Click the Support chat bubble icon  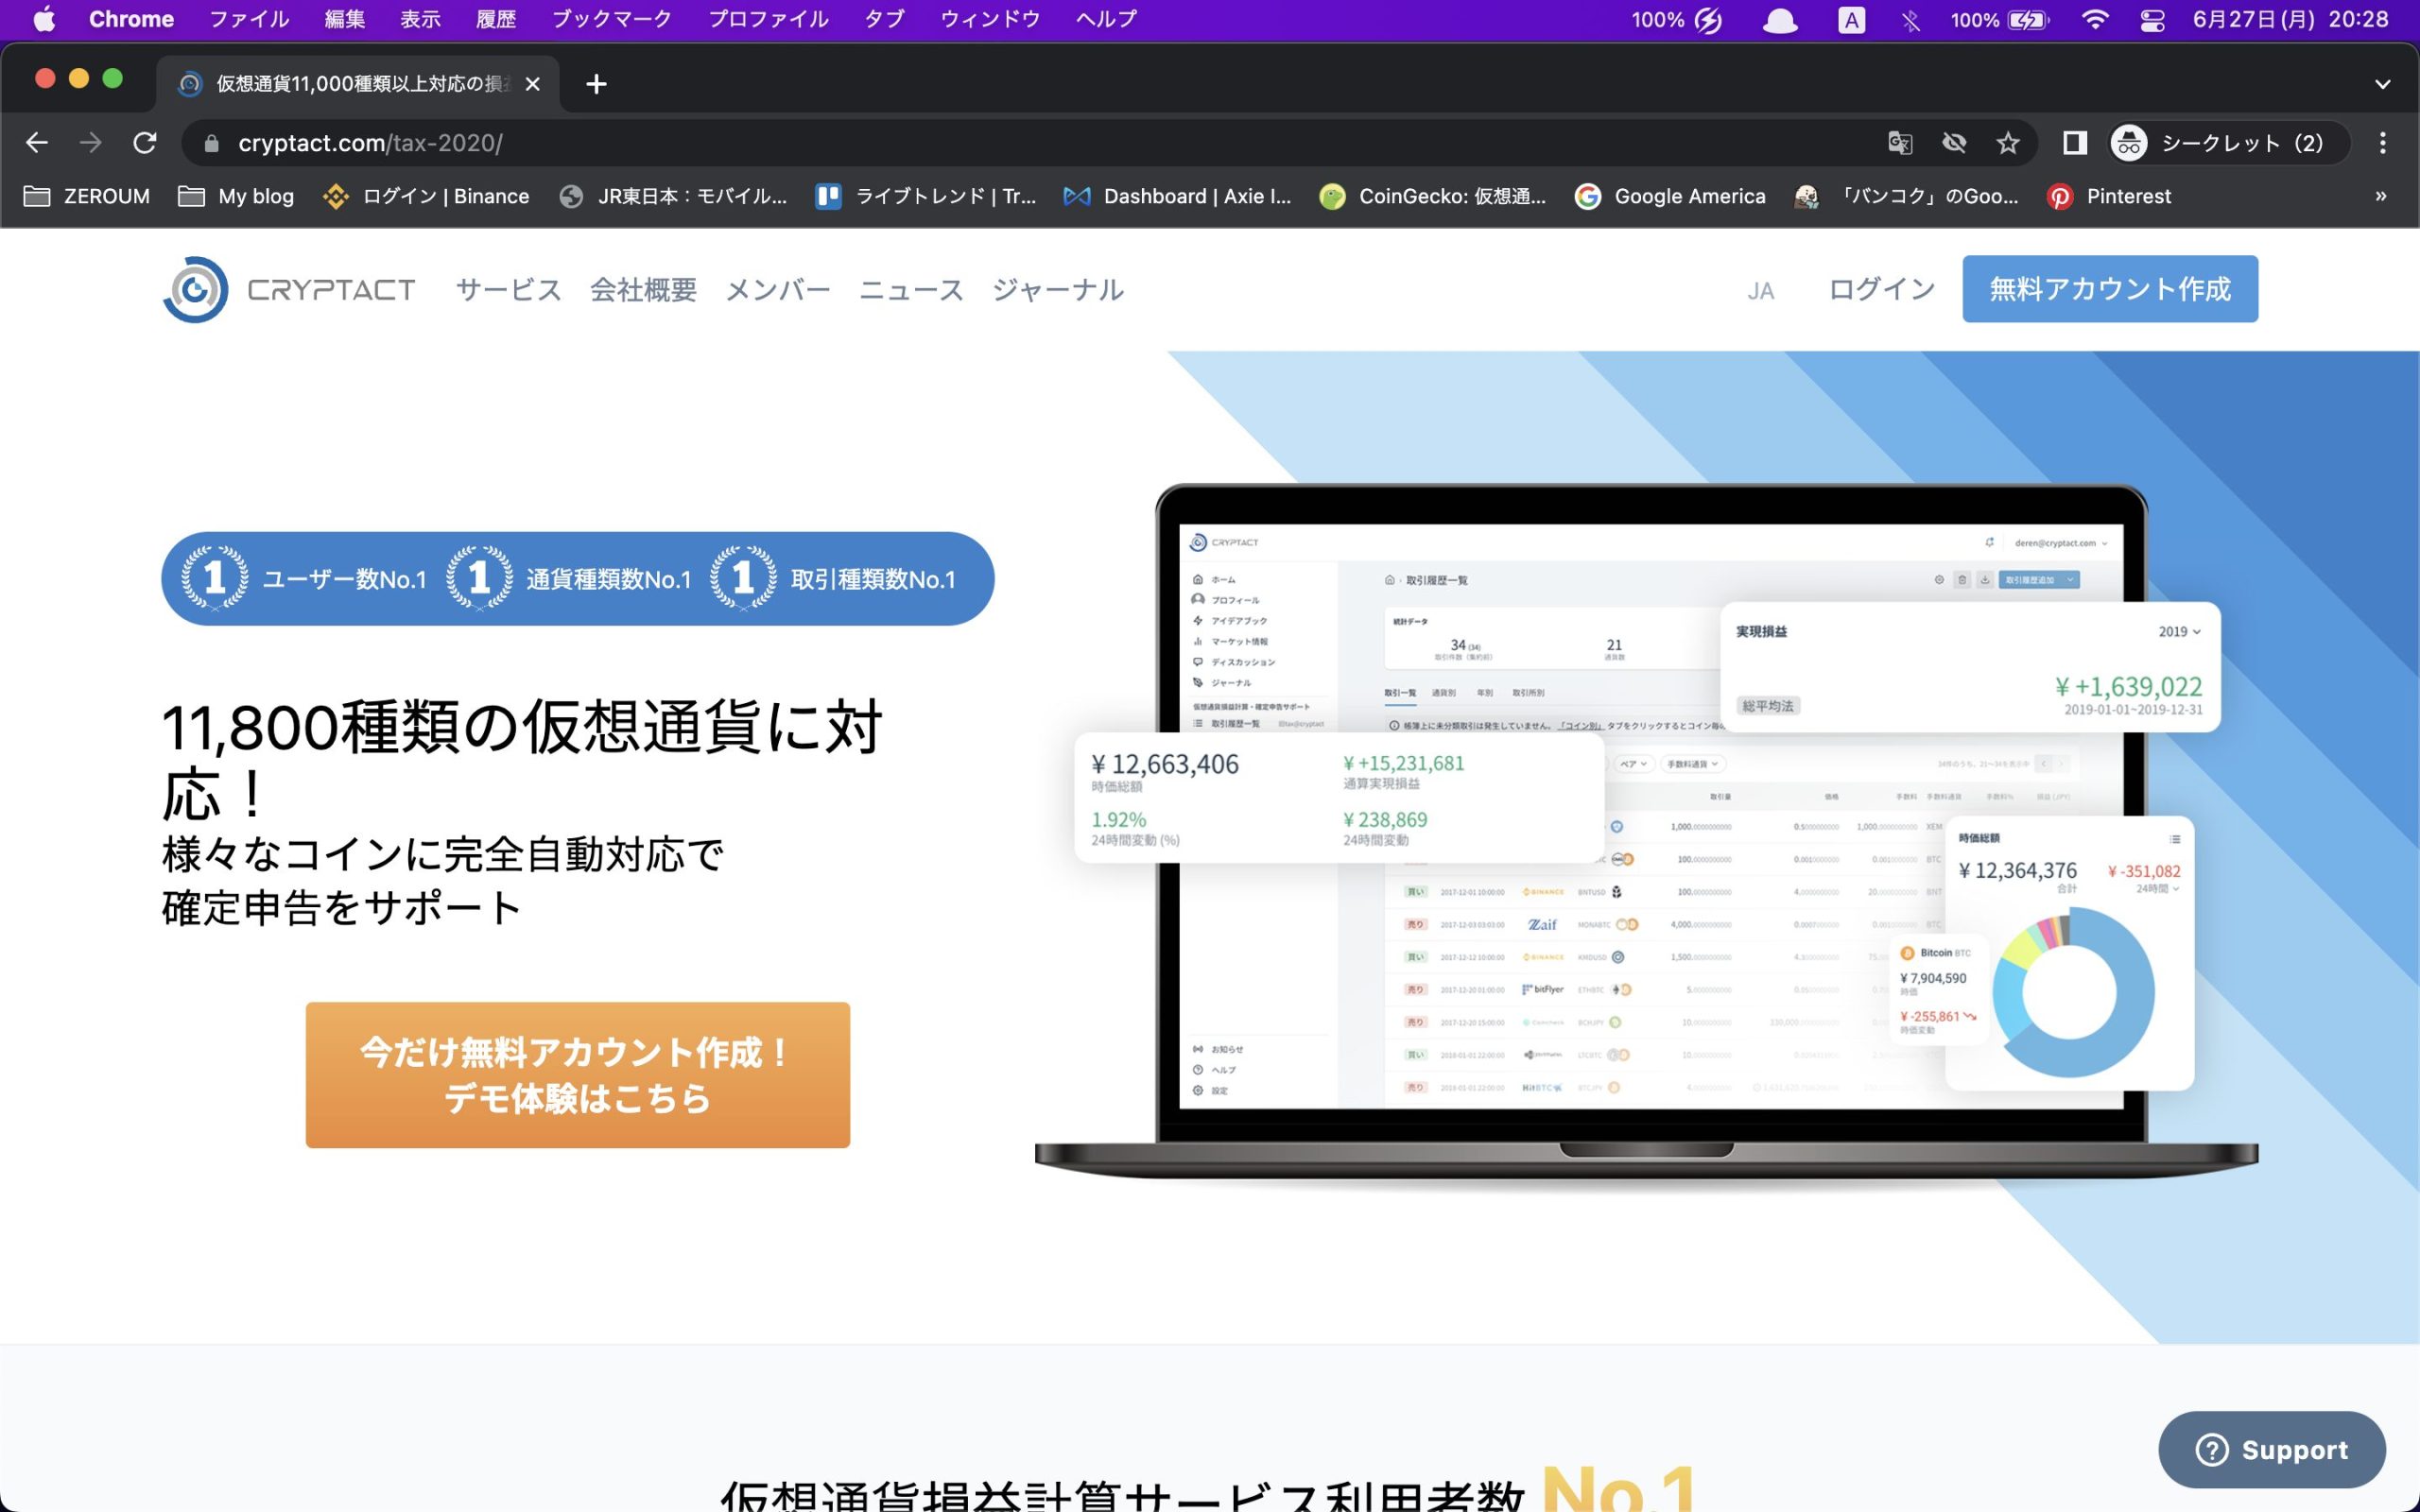[x=2212, y=1449]
